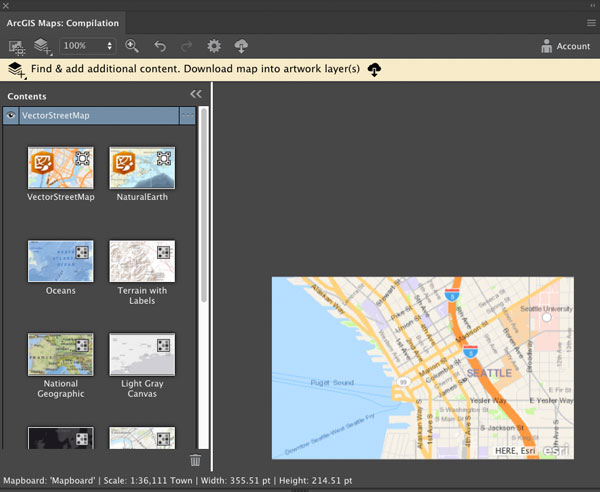This screenshot has width=600, height=492.
Task: Click the undo arrow icon
Action: coord(160,46)
